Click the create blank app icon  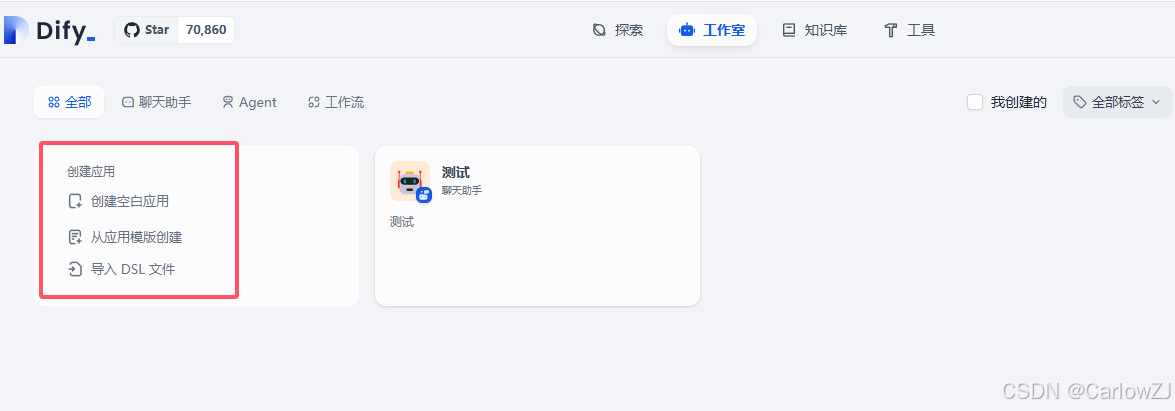click(75, 201)
